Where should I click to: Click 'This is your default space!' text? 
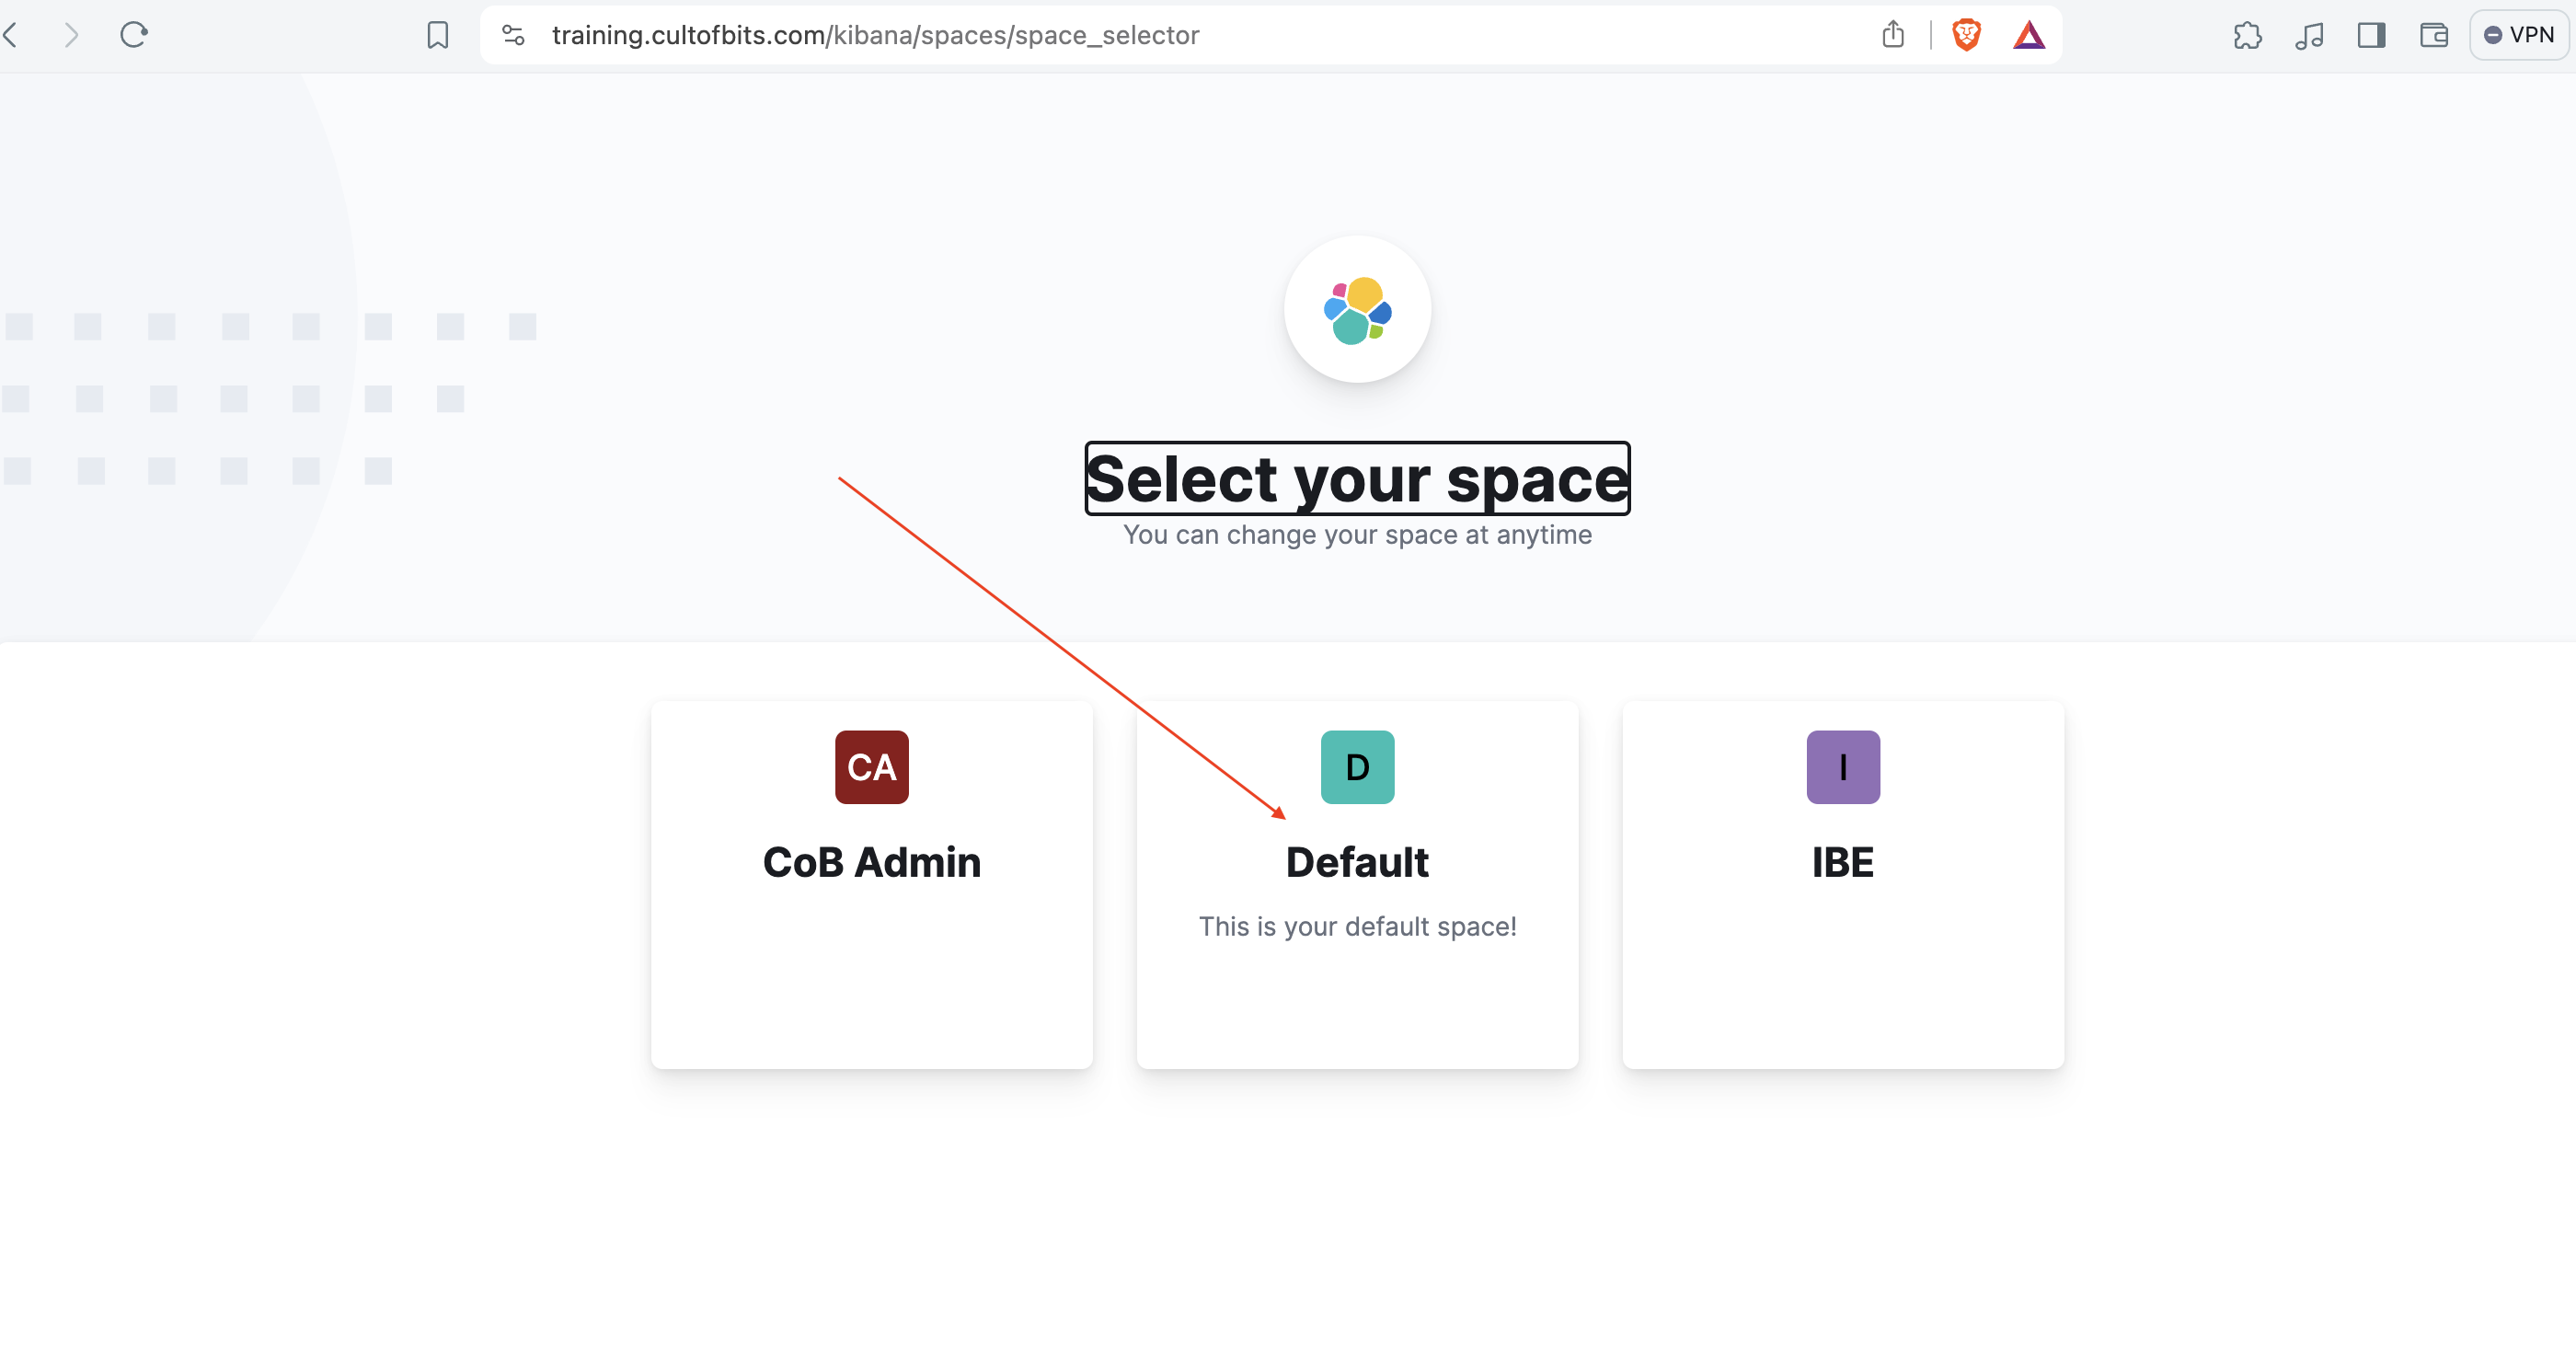coord(1357,926)
